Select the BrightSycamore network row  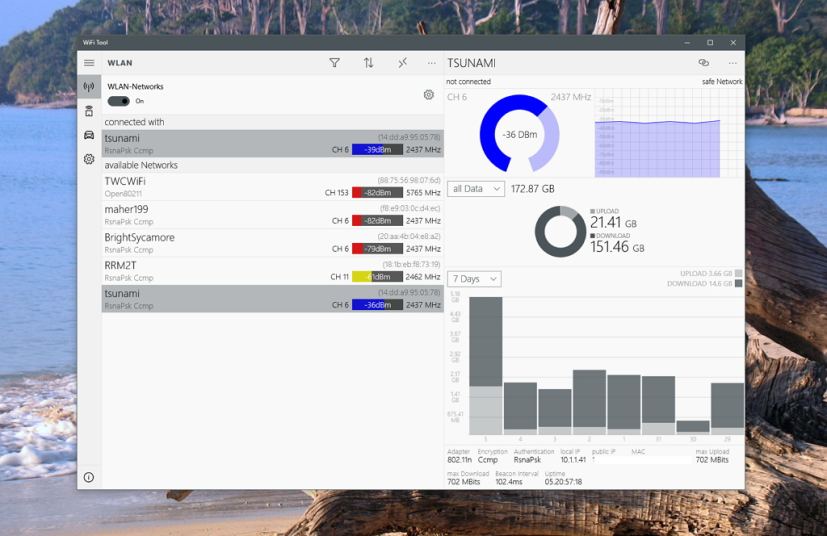coord(272,243)
